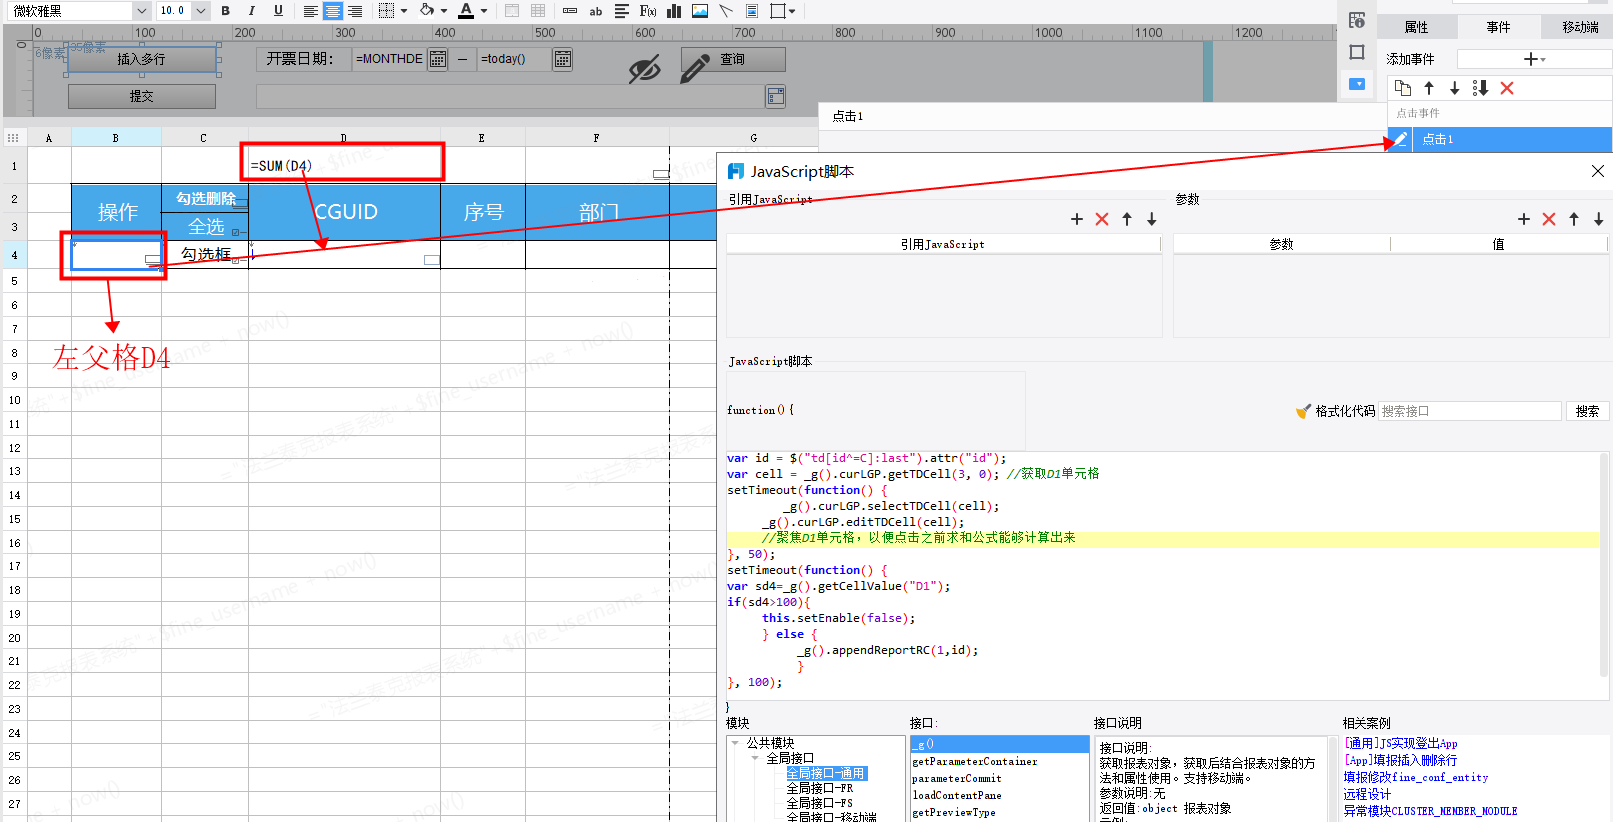Apply background fill paint bucket
This screenshot has height=822, width=1613.
[x=427, y=11]
